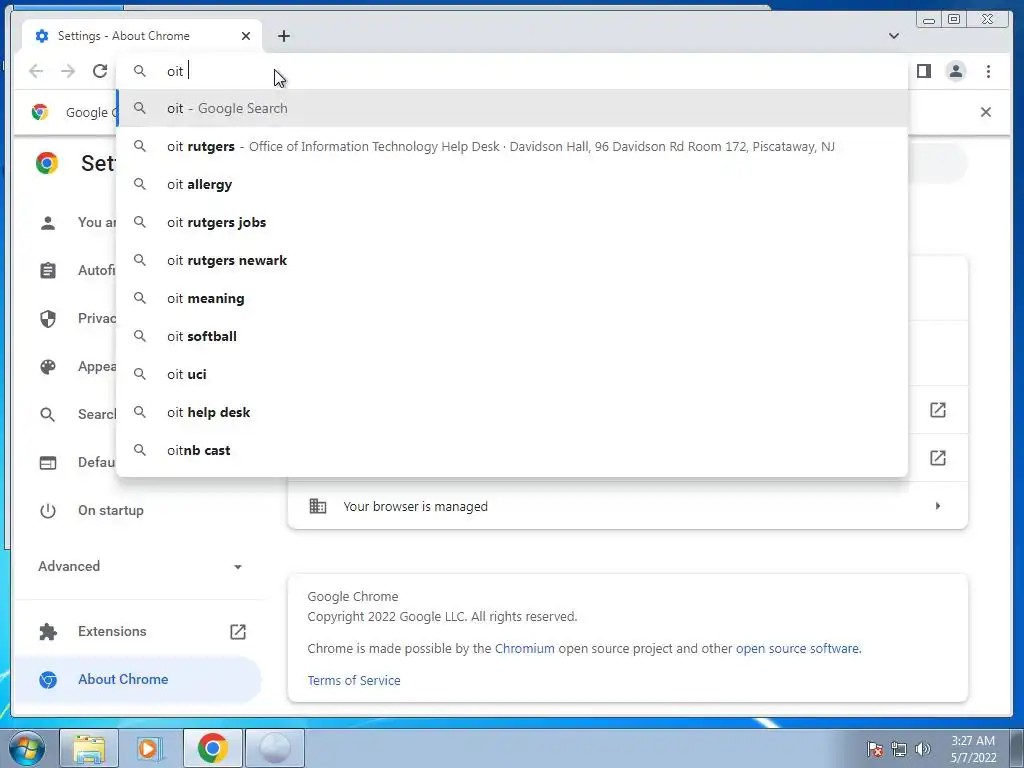Image resolution: width=1024 pixels, height=768 pixels.
Task: Go back using the back arrow
Action: 36,71
